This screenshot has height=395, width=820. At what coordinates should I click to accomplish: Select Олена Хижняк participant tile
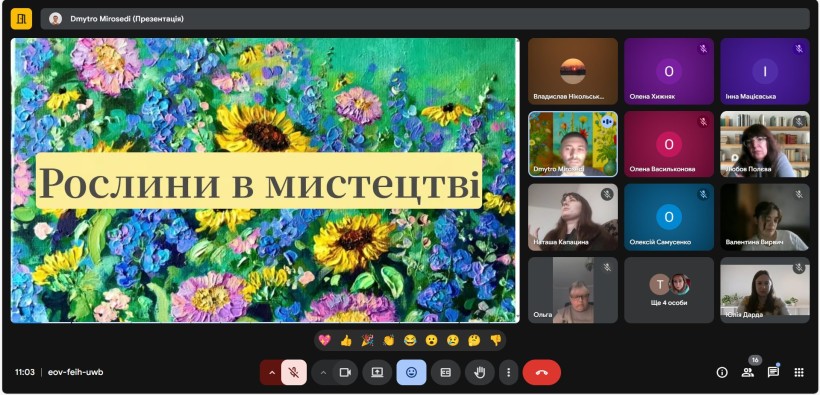pos(669,72)
